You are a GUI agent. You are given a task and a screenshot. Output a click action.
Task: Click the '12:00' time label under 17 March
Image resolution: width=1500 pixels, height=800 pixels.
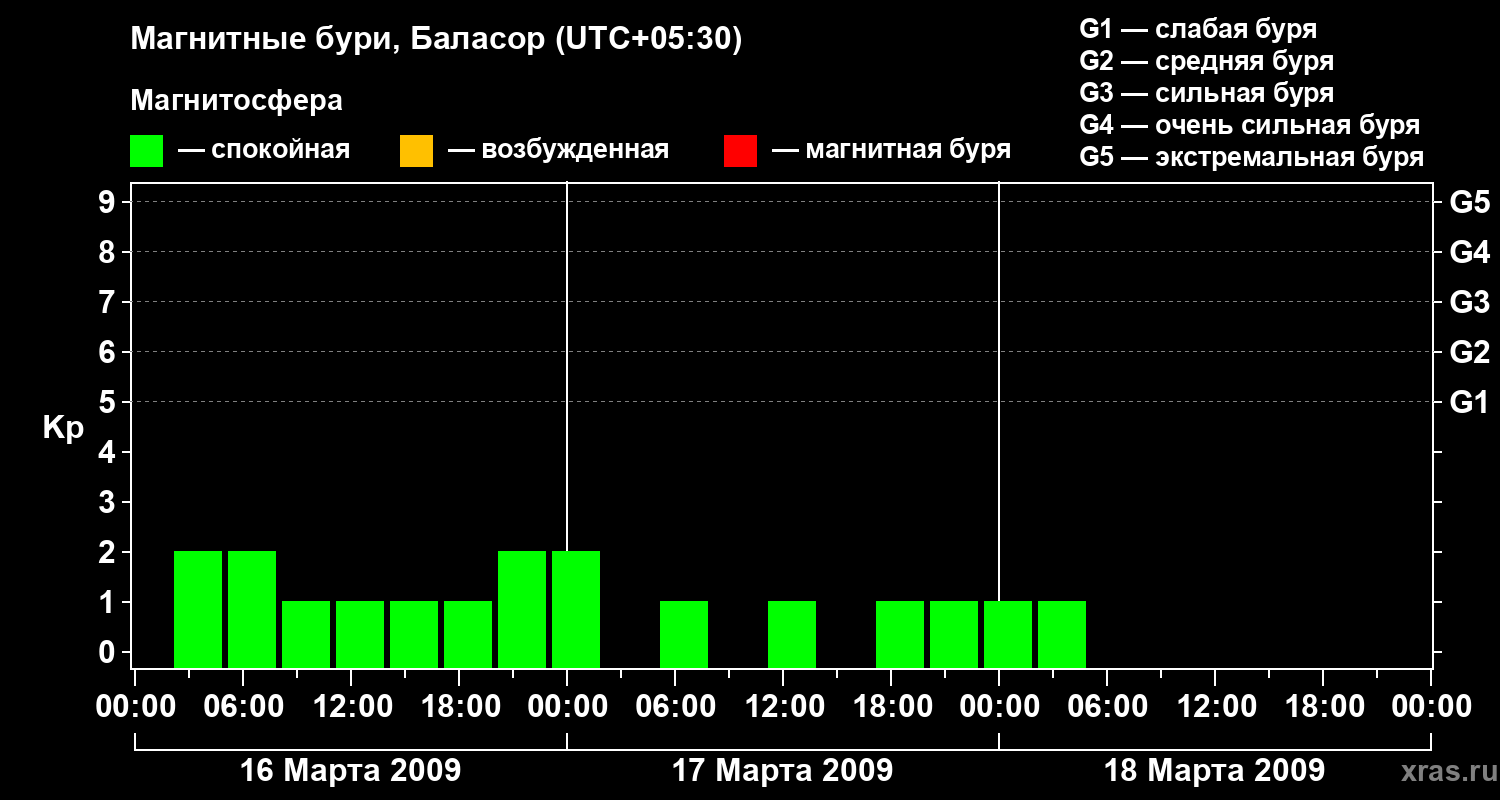point(783,707)
